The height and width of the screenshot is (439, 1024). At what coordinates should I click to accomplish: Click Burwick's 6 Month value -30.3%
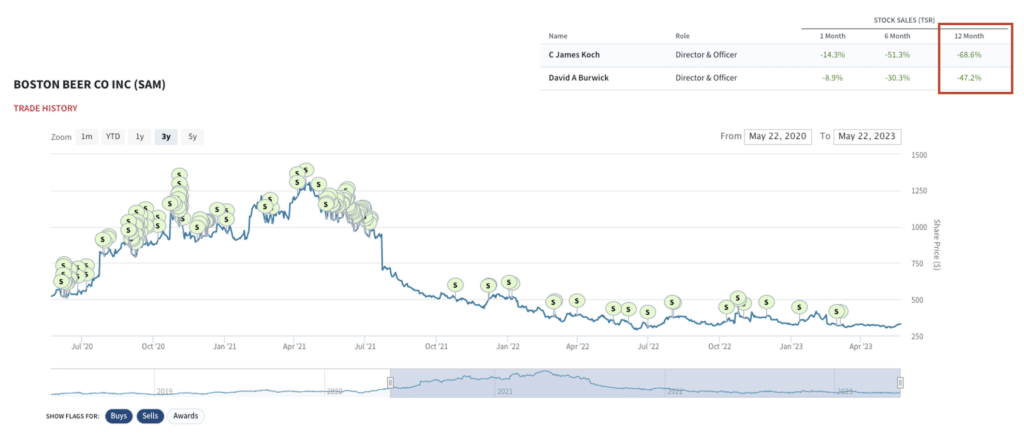(x=899, y=78)
